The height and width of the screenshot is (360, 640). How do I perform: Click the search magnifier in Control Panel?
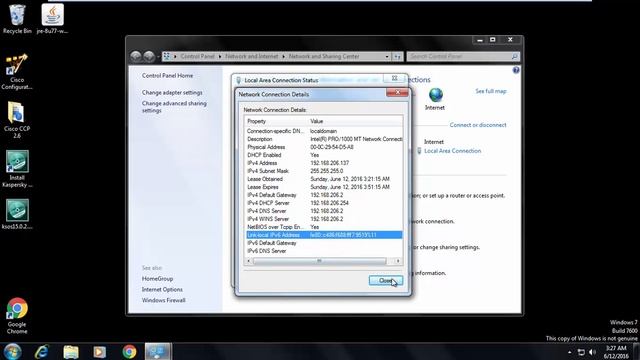[515, 56]
